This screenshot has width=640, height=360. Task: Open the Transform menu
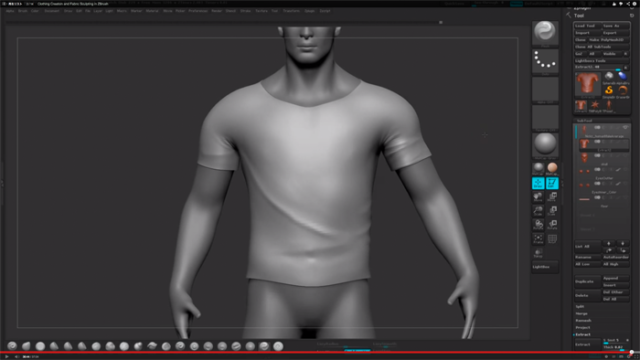pos(291,11)
